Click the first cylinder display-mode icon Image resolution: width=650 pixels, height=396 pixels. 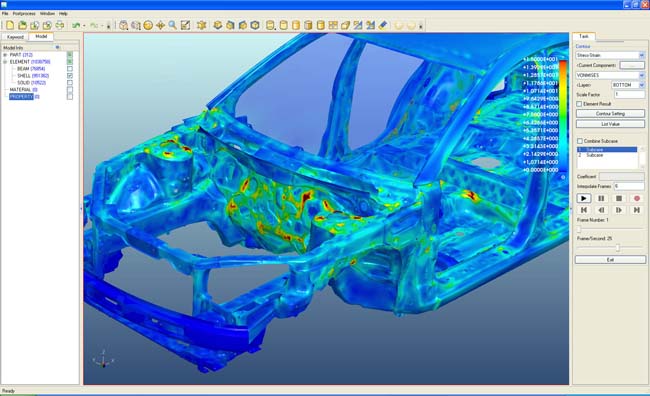[270, 26]
